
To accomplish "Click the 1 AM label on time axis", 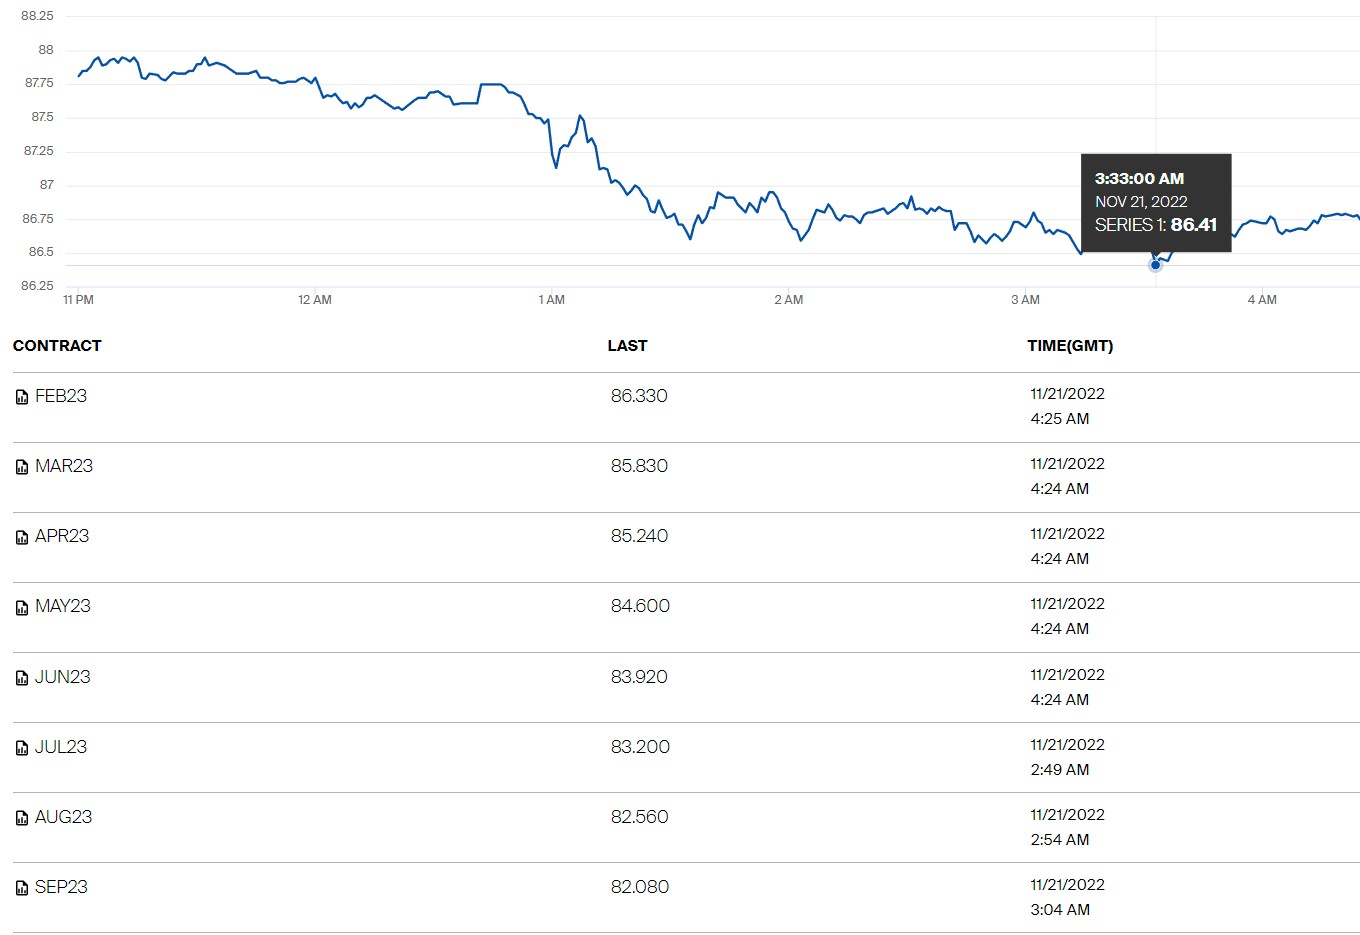I will click(x=551, y=300).
